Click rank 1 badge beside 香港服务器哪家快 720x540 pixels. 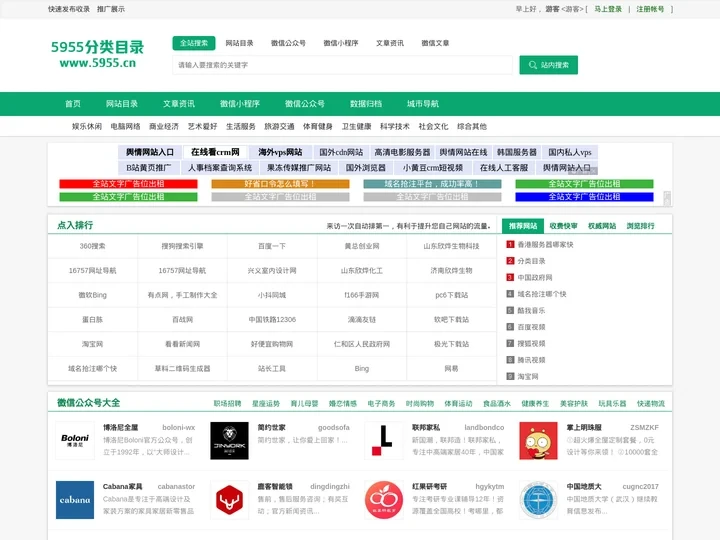click(x=510, y=244)
